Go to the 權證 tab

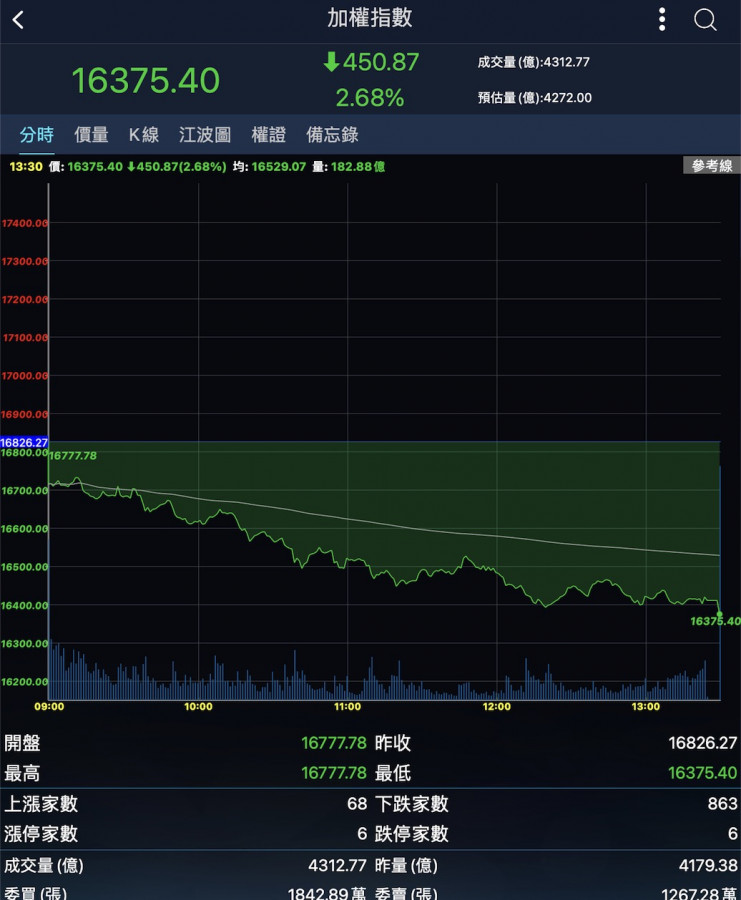[x=268, y=134]
